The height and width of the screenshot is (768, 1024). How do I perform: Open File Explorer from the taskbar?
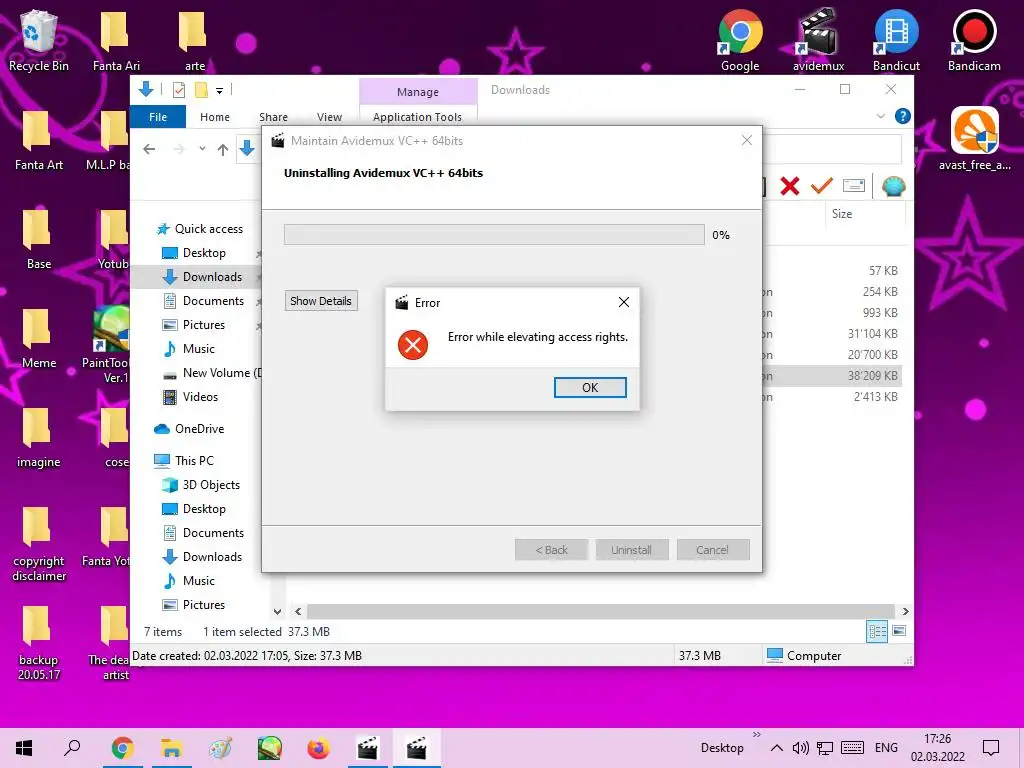click(171, 748)
